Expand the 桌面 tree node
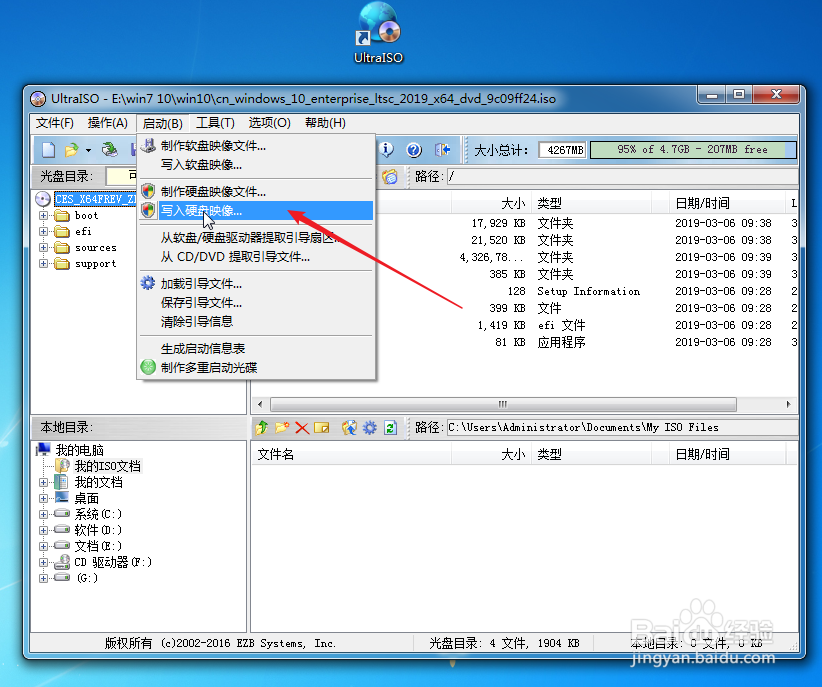 click(x=44, y=498)
